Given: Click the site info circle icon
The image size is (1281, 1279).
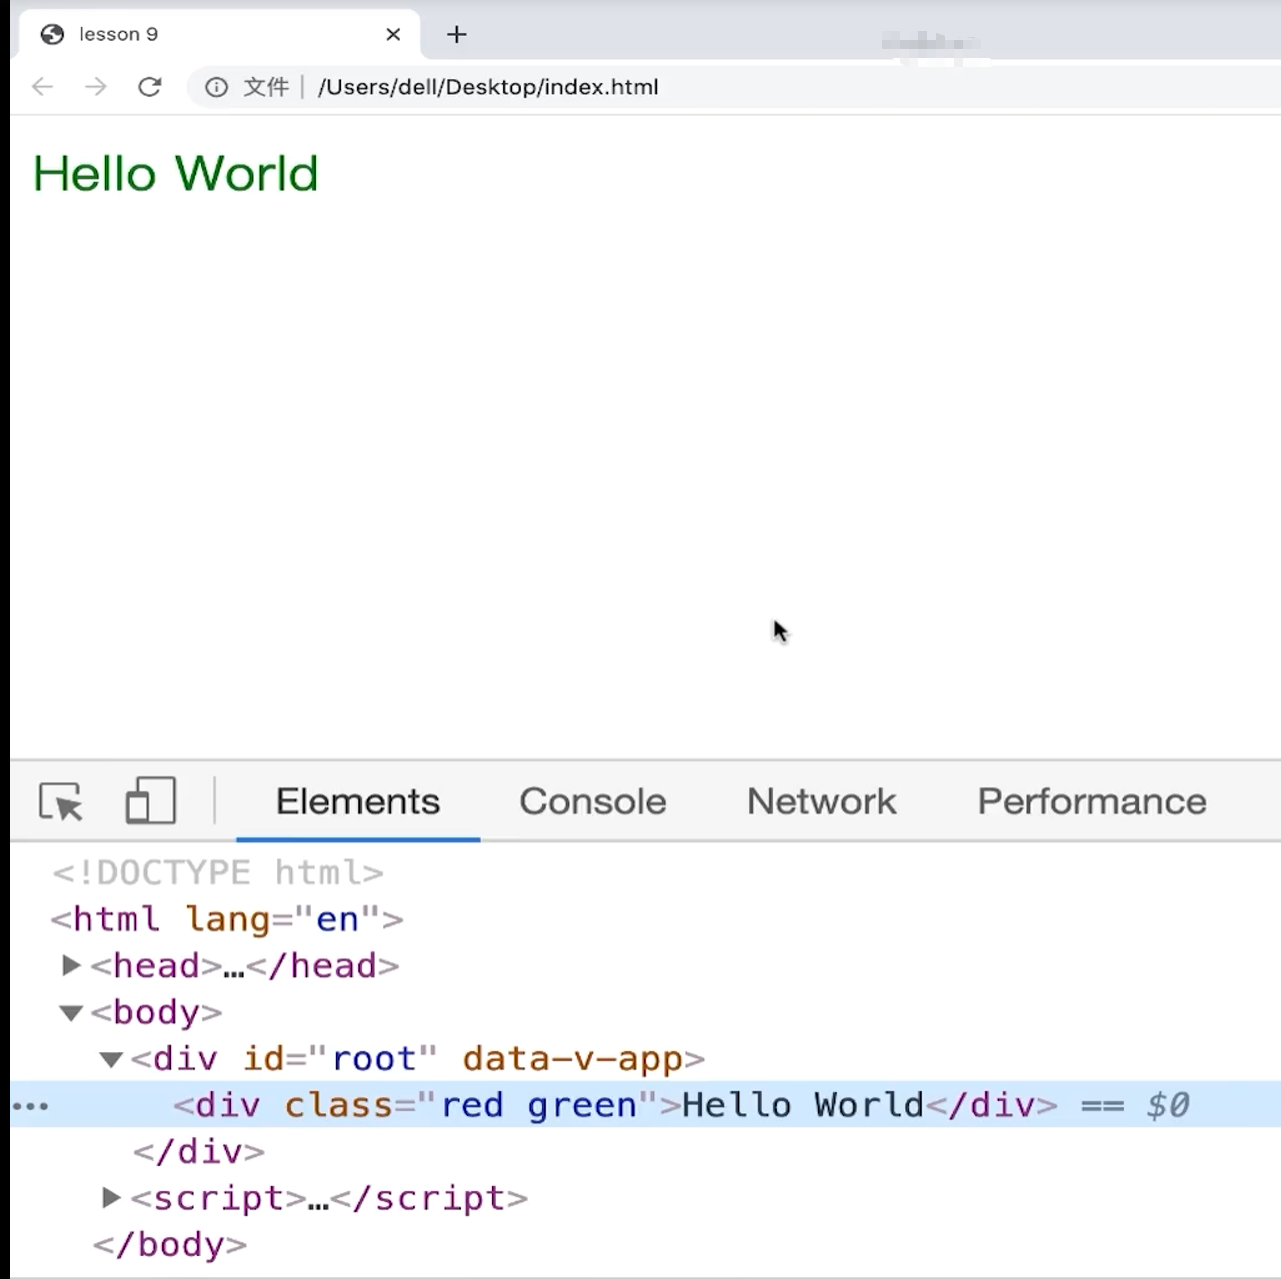Looking at the screenshot, I should tap(216, 87).
